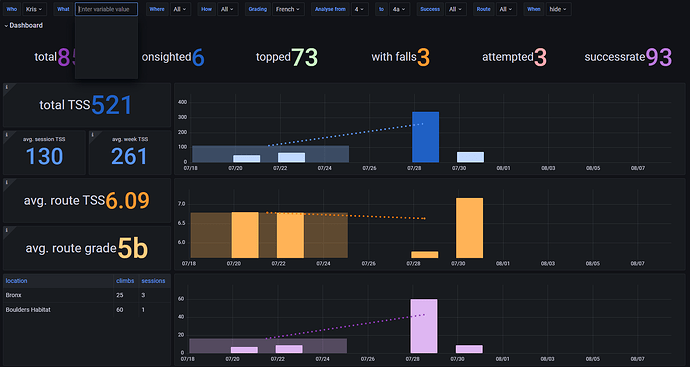
Task: Click the Who variable label
Action: (12, 9)
